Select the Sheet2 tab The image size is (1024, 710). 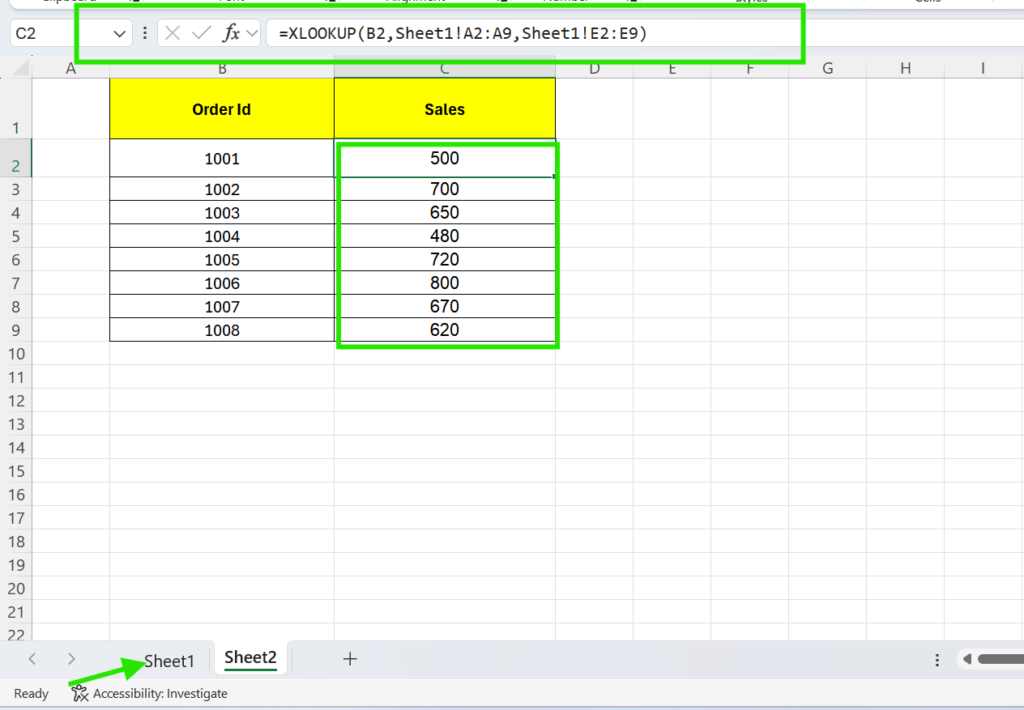pyautogui.click(x=250, y=658)
